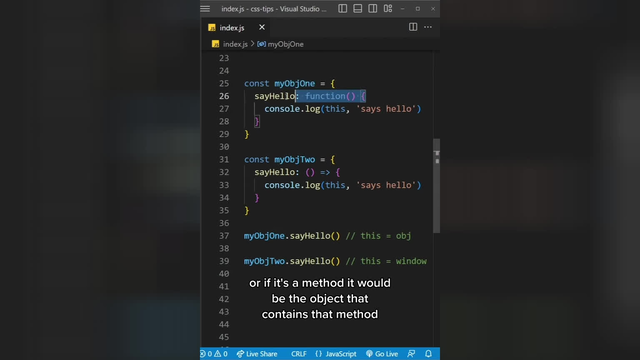The image size is (640, 360).
Task: Click the vertical editor scrollbar thumb
Action: pyautogui.click(x=436, y=186)
